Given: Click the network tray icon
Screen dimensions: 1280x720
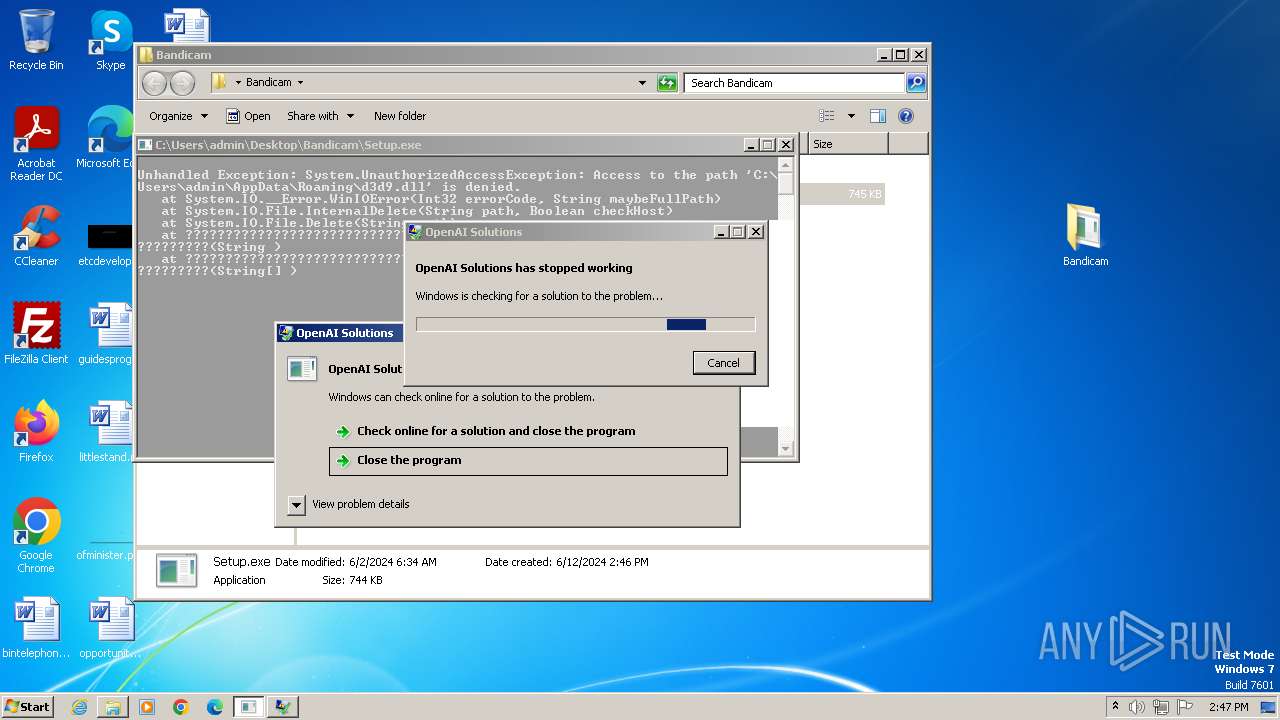Looking at the screenshot, I should point(1160,707).
